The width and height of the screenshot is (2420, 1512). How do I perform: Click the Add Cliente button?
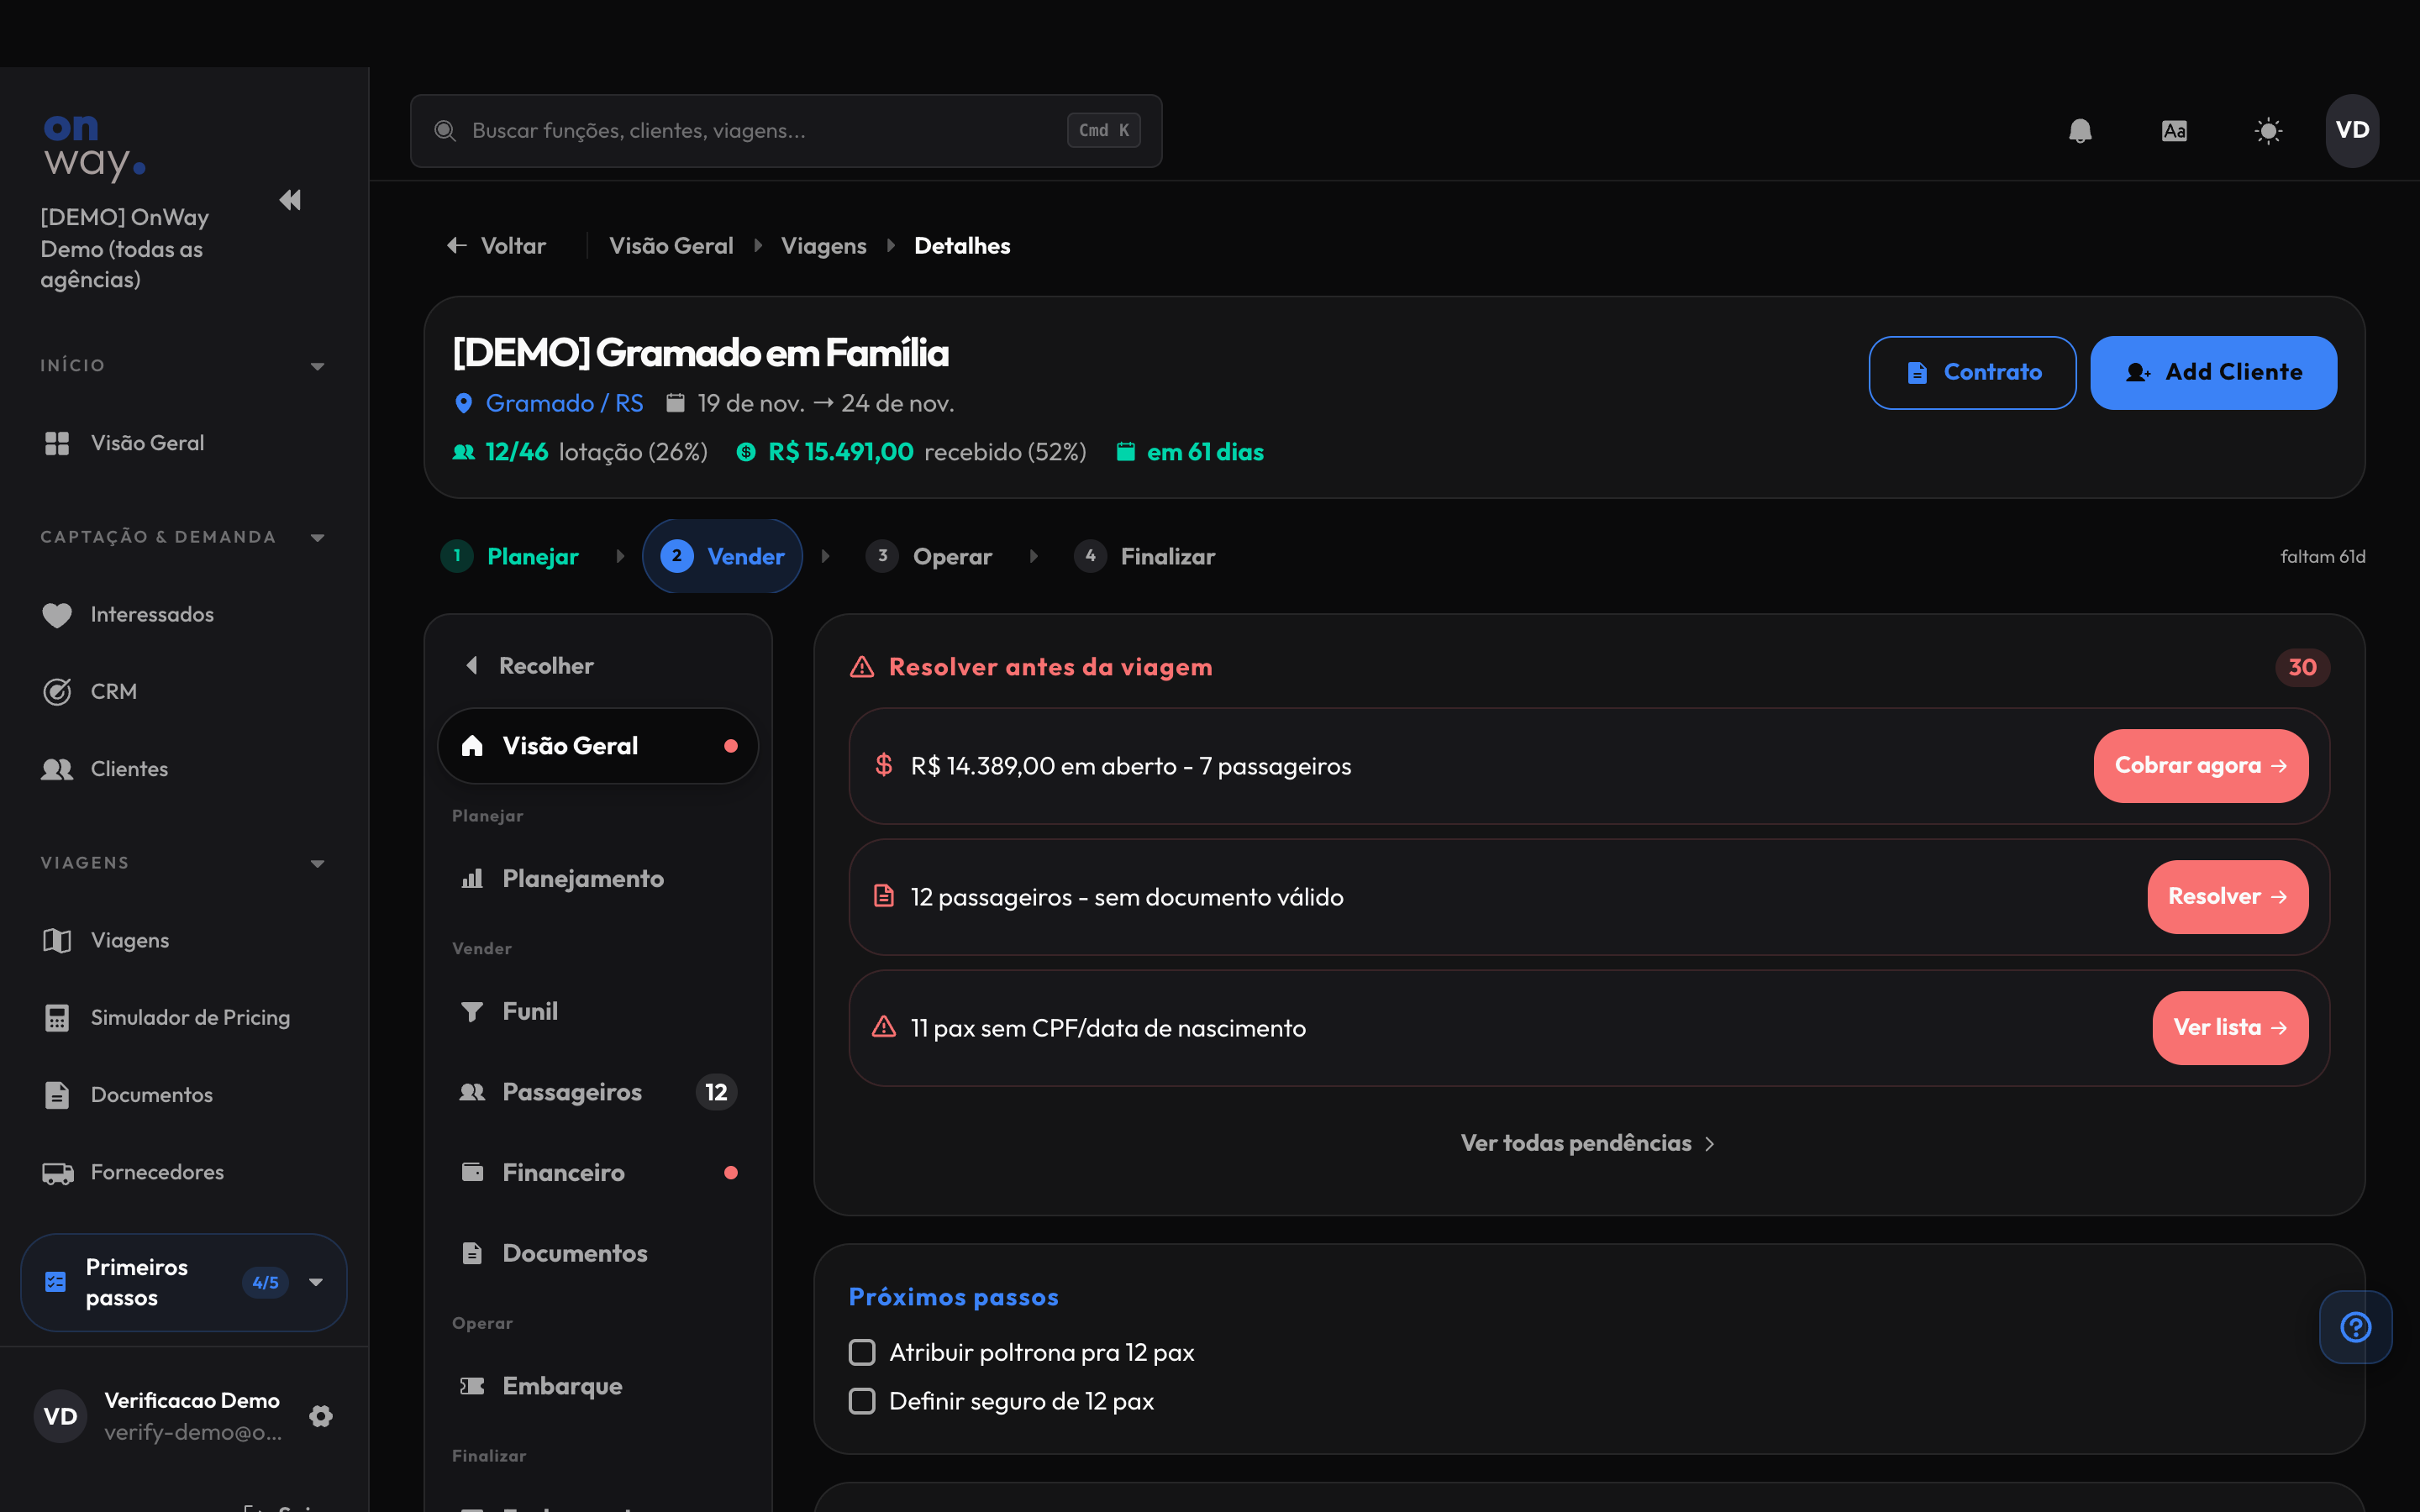(2213, 372)
